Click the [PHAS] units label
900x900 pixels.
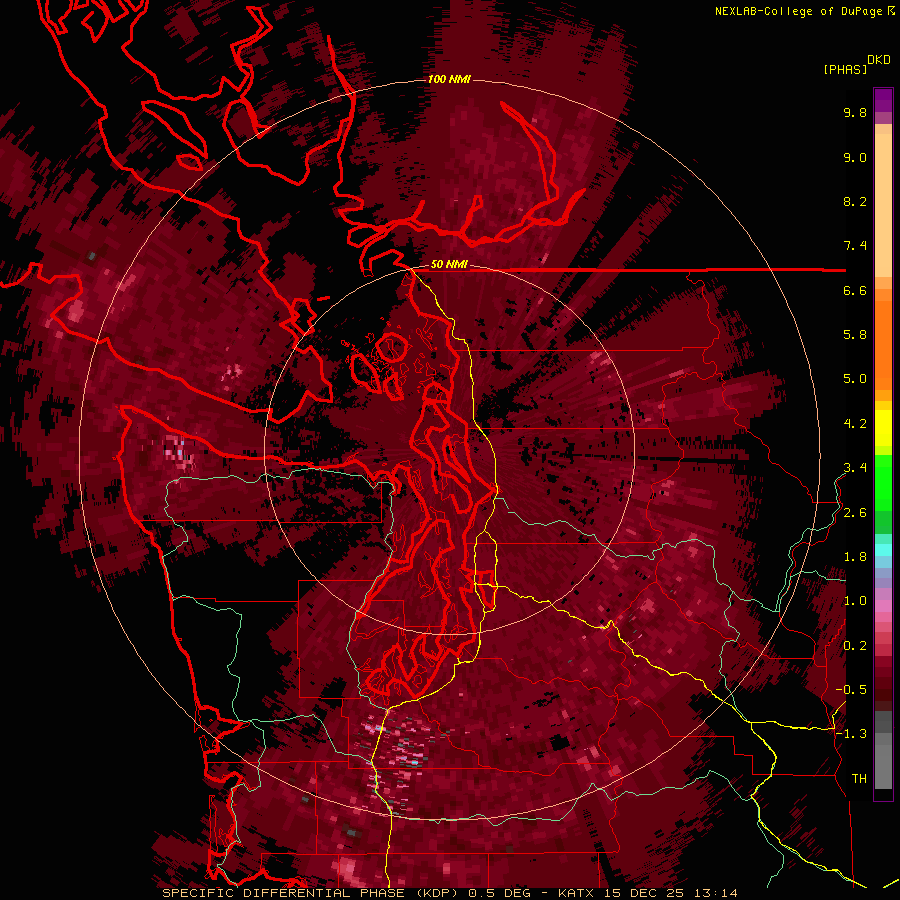click(x=845, y=69)
